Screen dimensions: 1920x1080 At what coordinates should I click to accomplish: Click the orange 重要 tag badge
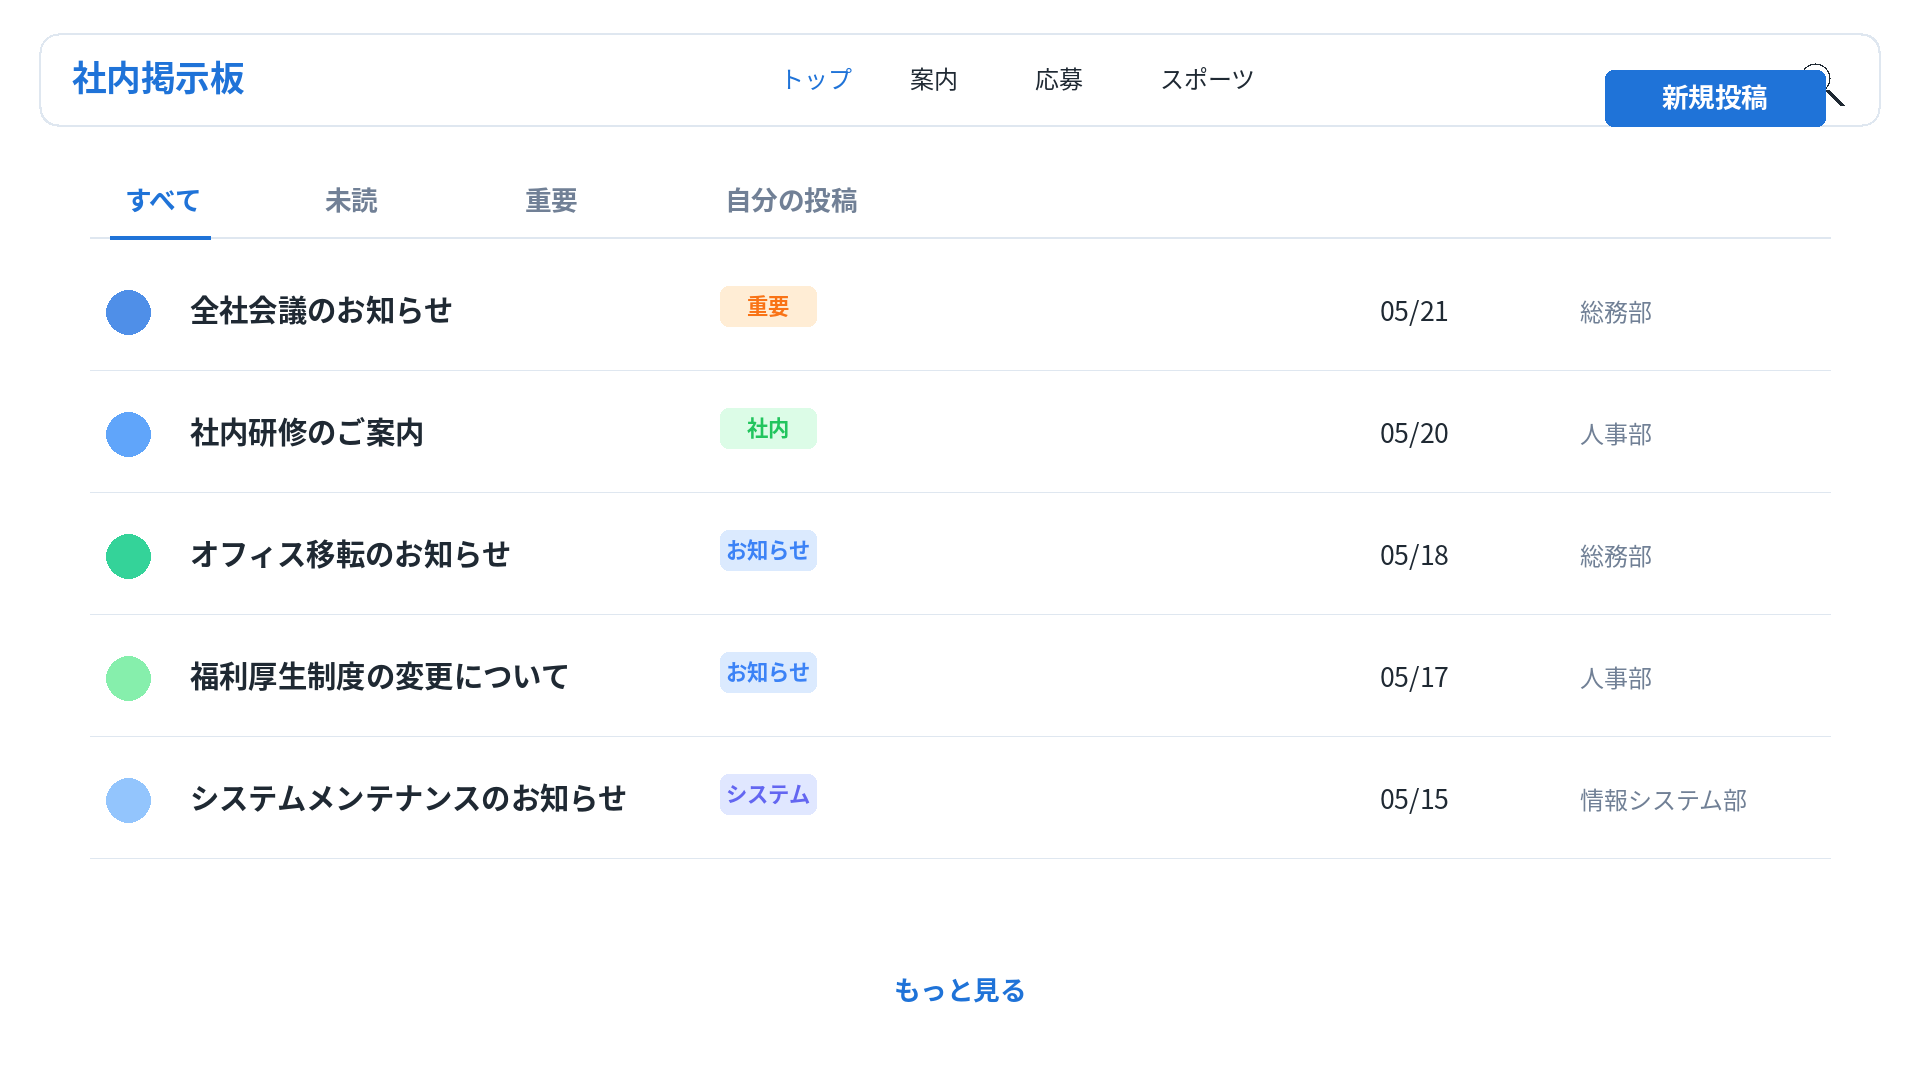[x=768, y=307]
